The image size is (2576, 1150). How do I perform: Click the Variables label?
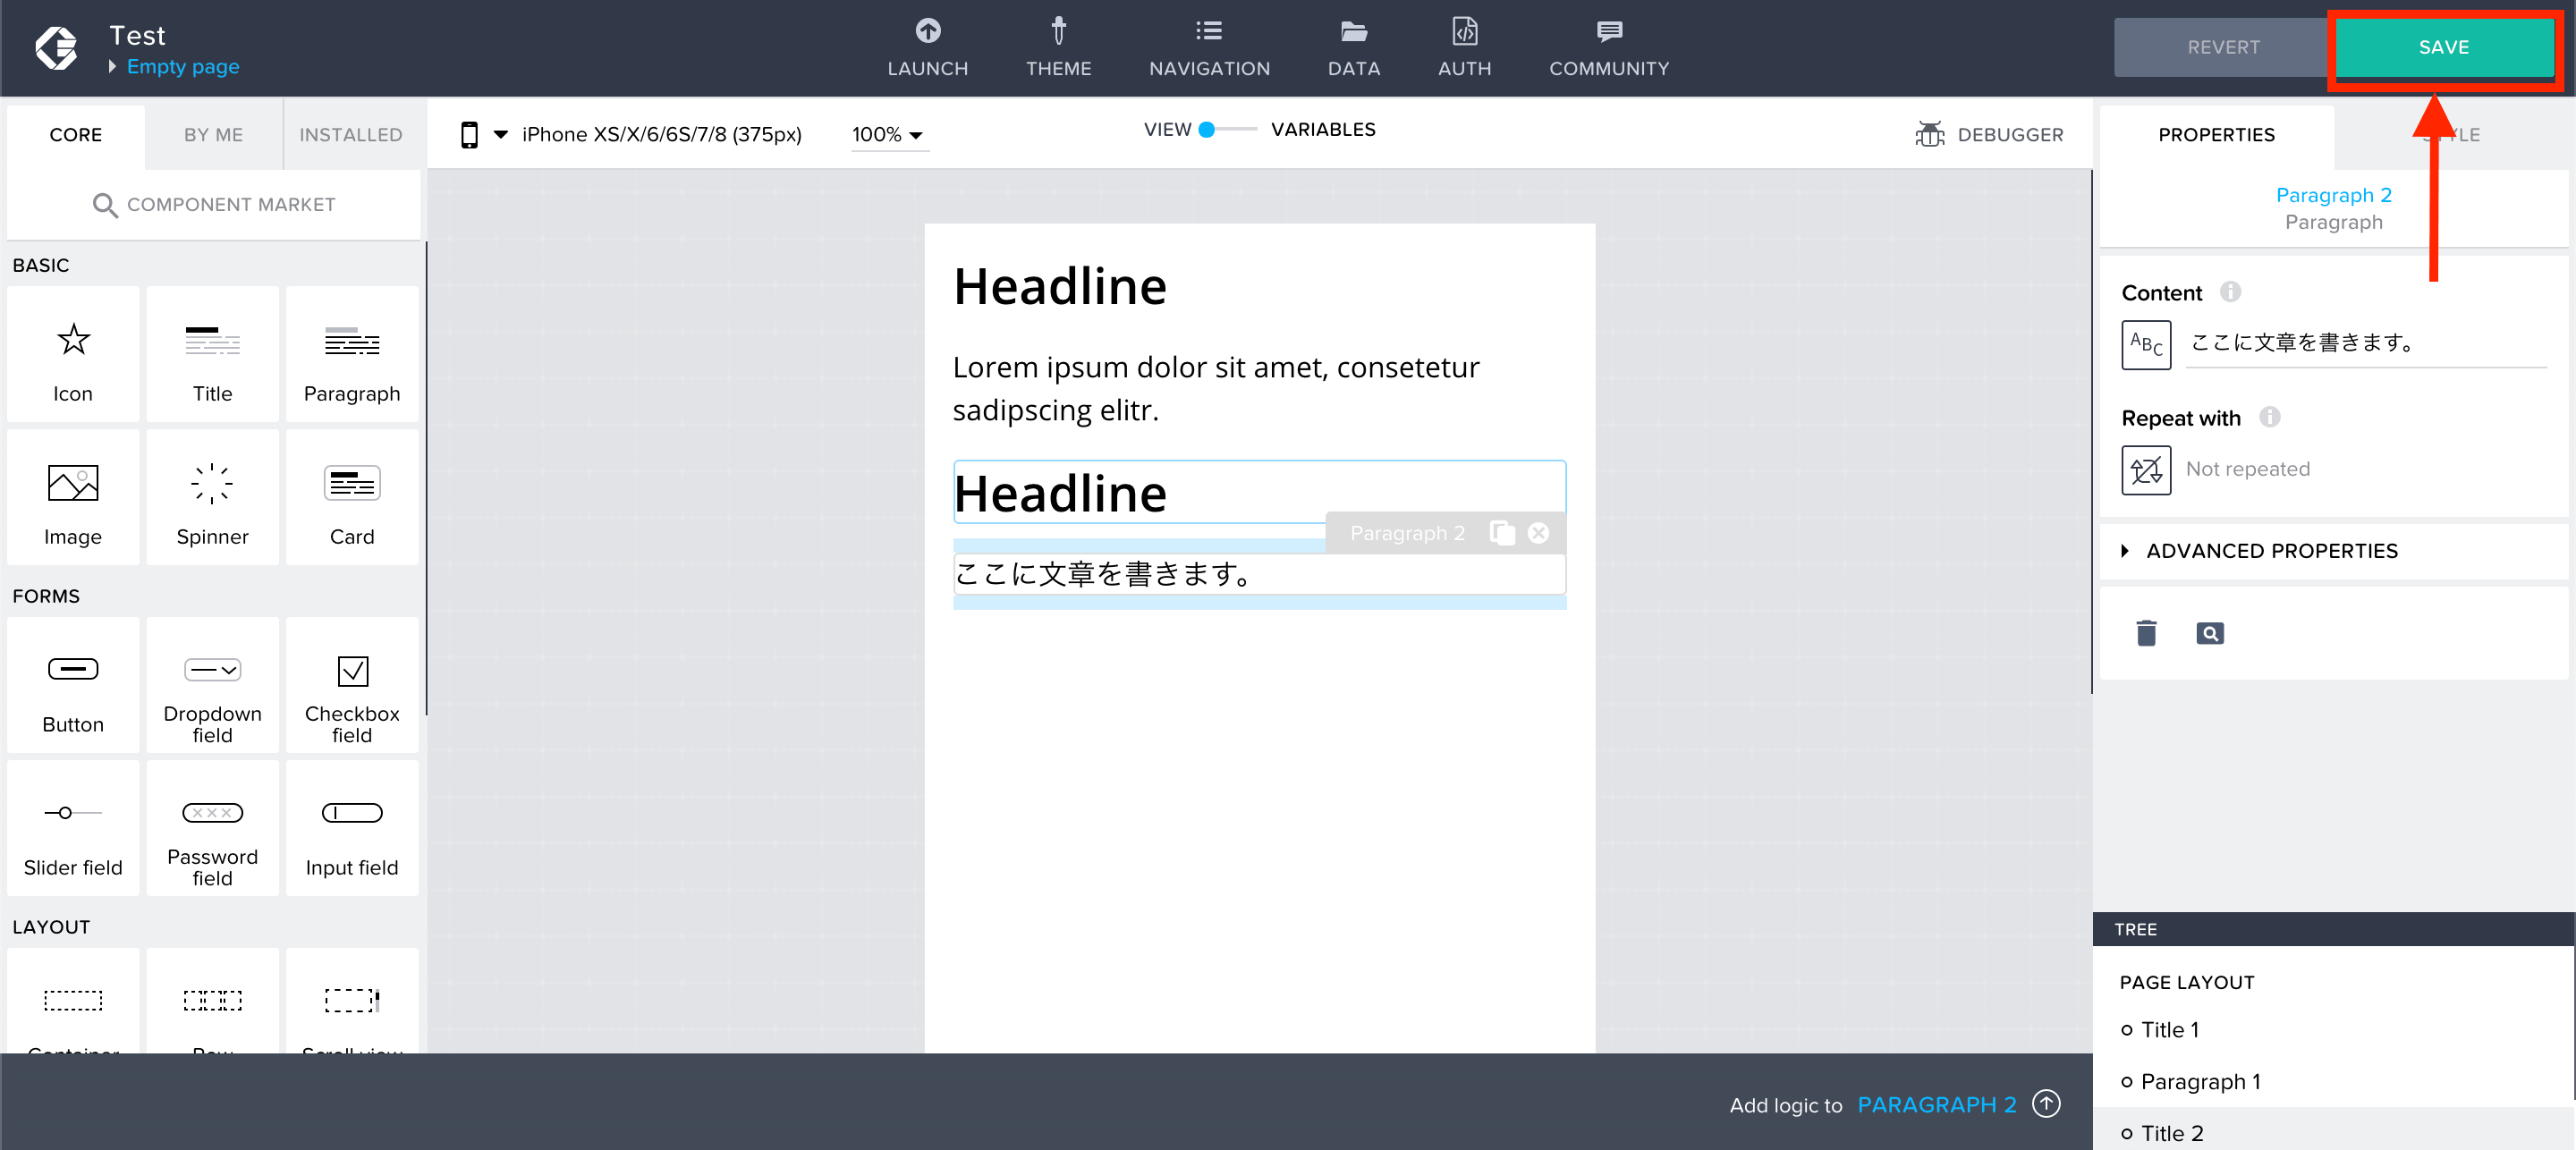tap(1322, 129)
